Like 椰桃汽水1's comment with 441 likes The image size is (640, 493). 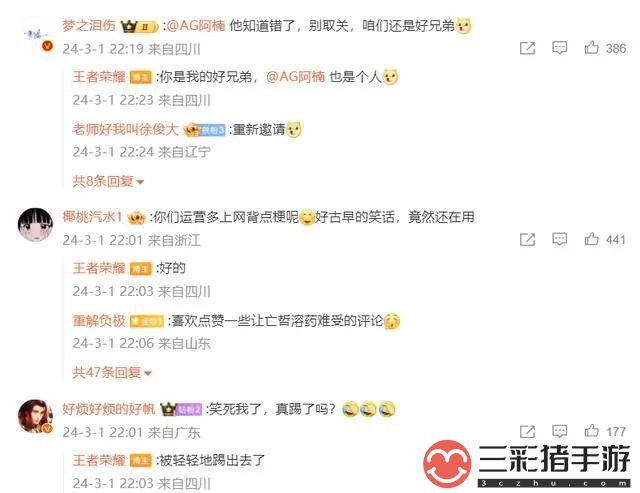[591, 239]
